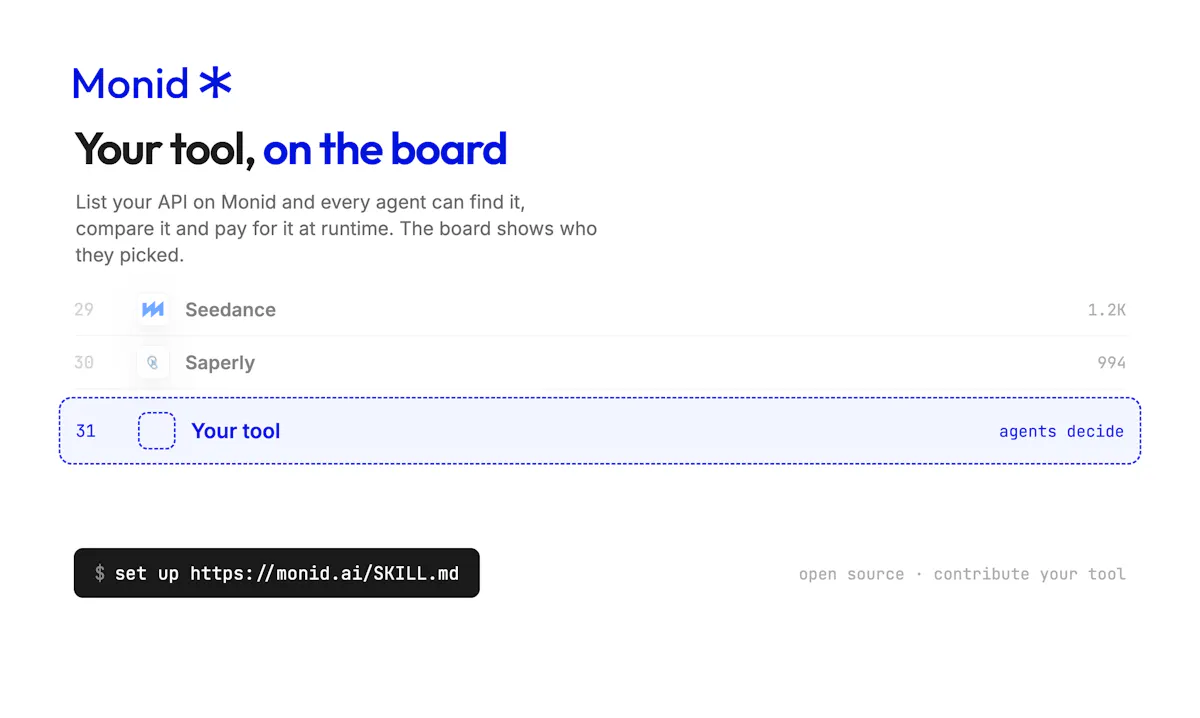Viewport: 1200px width, 718px height.
Task: Click the dollar sign prompt symbol
Action: (100, 574)
